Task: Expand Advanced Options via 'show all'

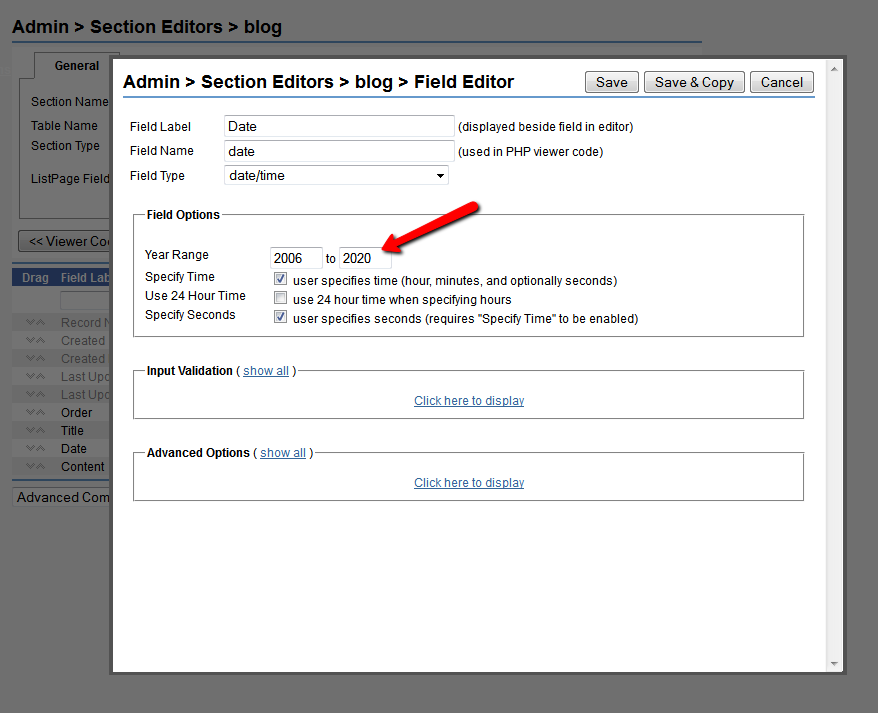Action: [283, 453]
